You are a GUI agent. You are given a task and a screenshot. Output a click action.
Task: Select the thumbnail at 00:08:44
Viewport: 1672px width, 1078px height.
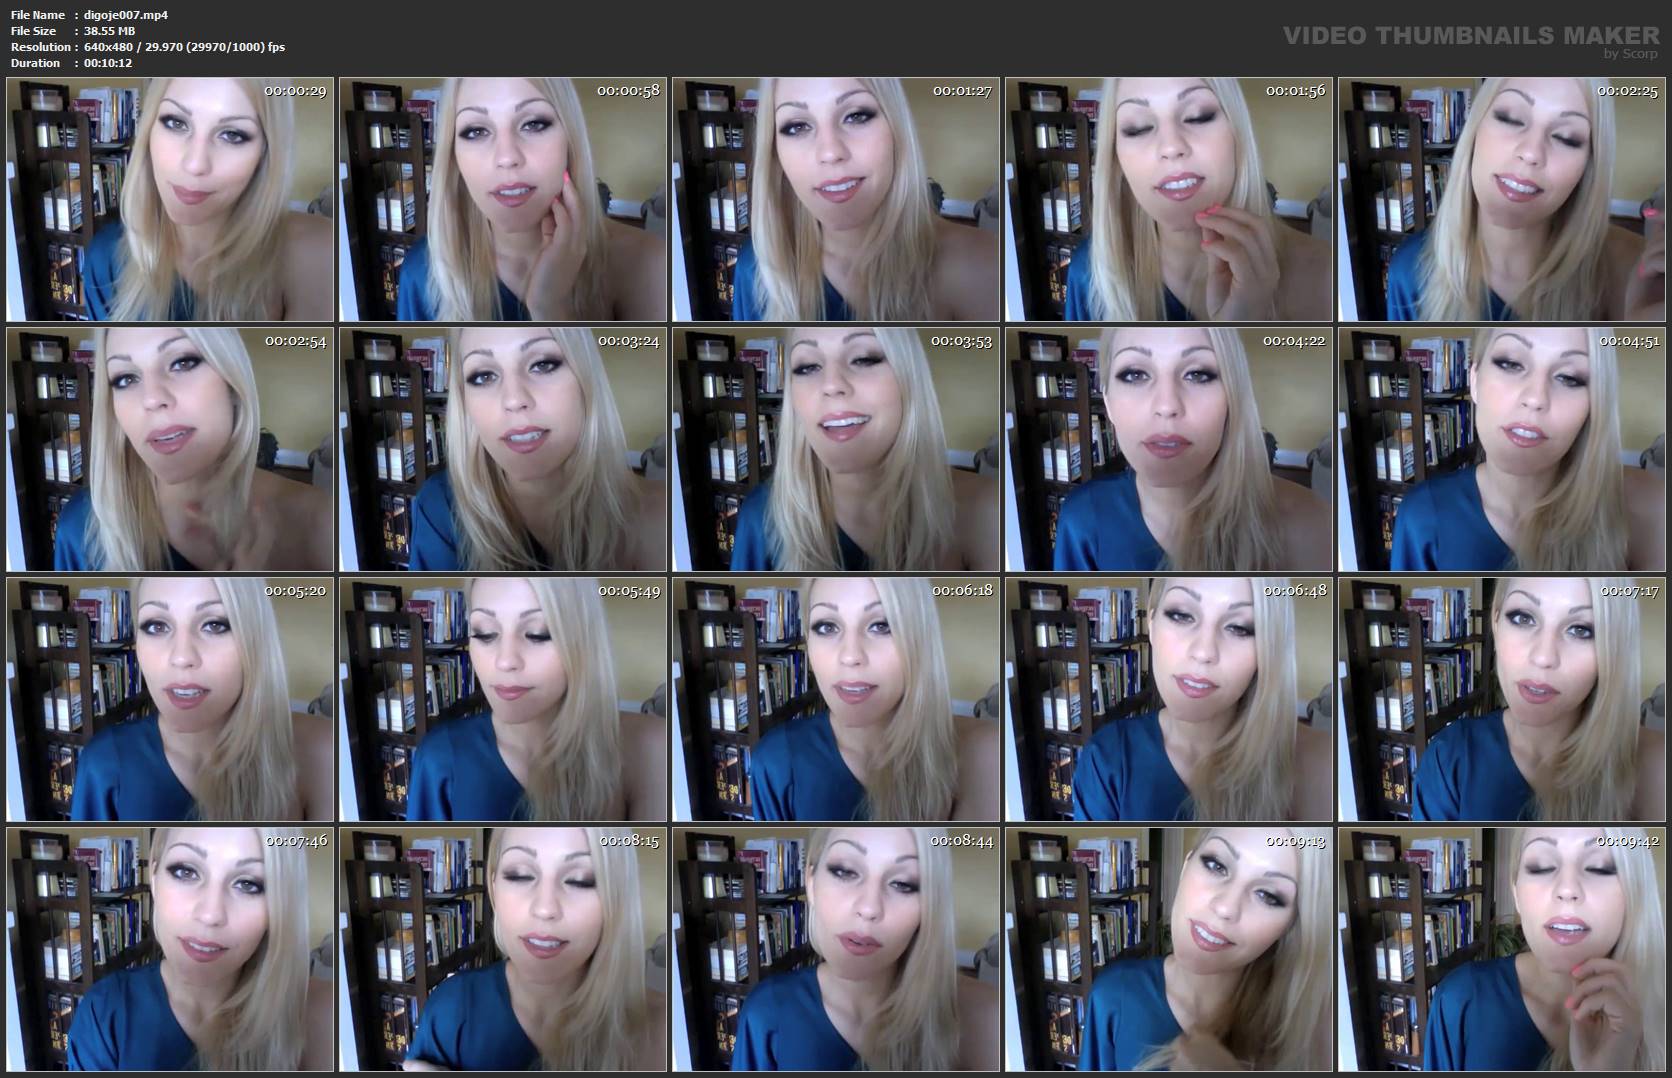click(836, 950)
